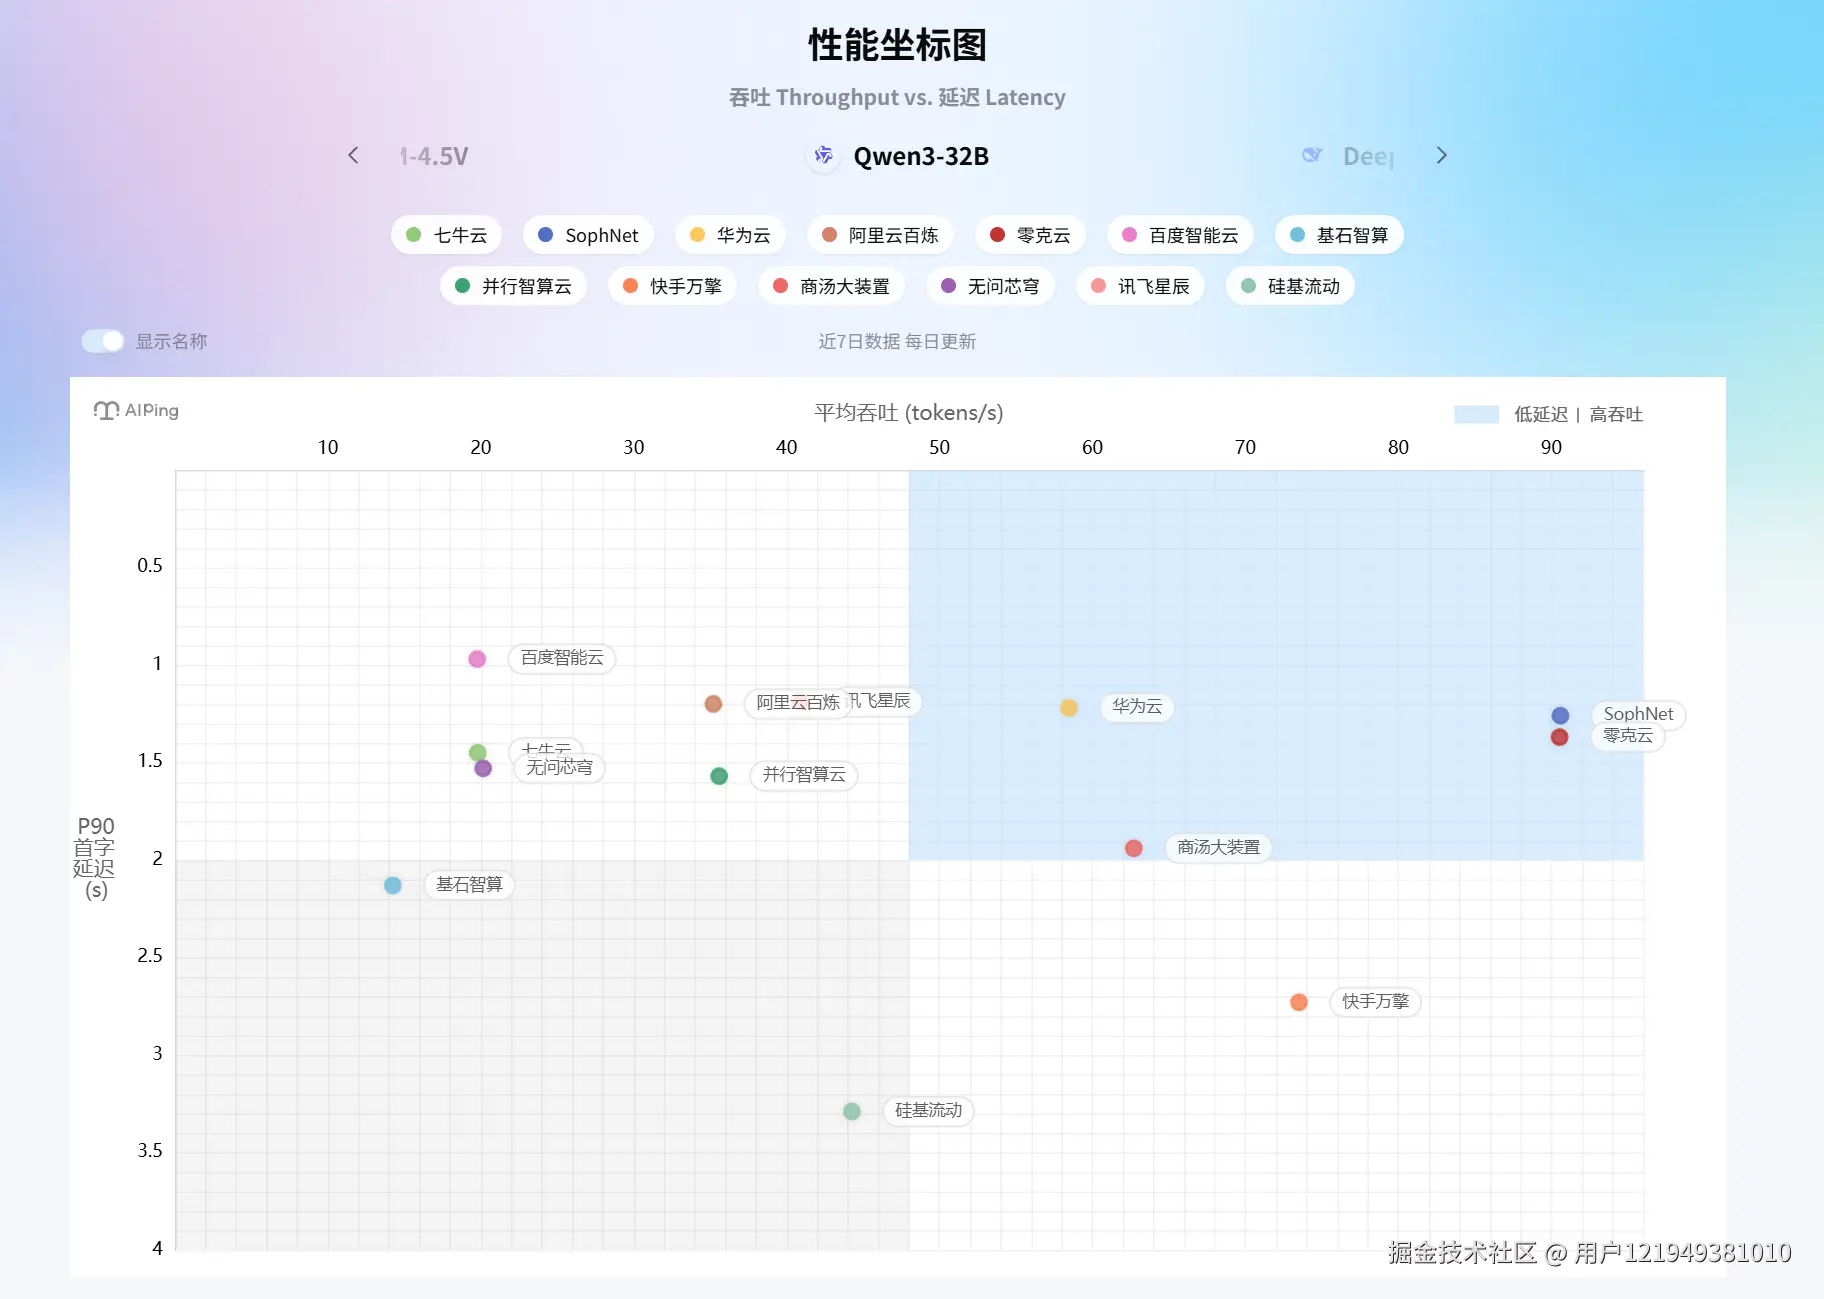The image size is (1824, 1299).
Task: Click the 零克云 chart label
Action: [1628, 736]
